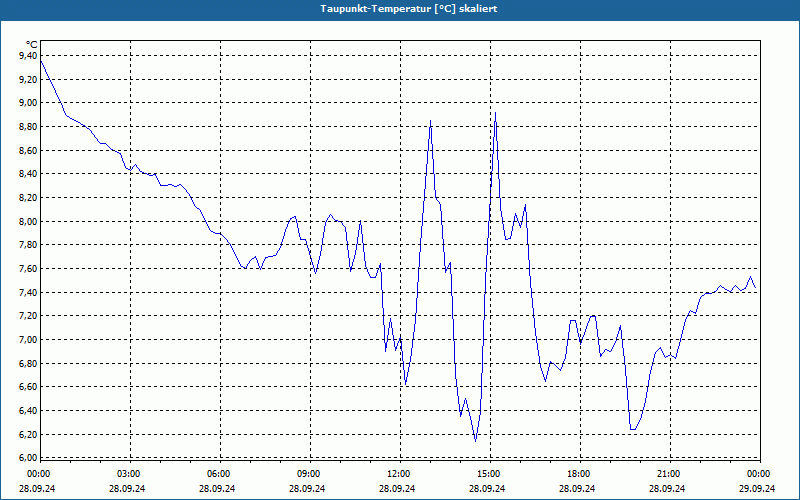Click the 6,80 y-axis label
Image resolution: width=800 pixels, height=500 pixels.
tap(29, 364)
